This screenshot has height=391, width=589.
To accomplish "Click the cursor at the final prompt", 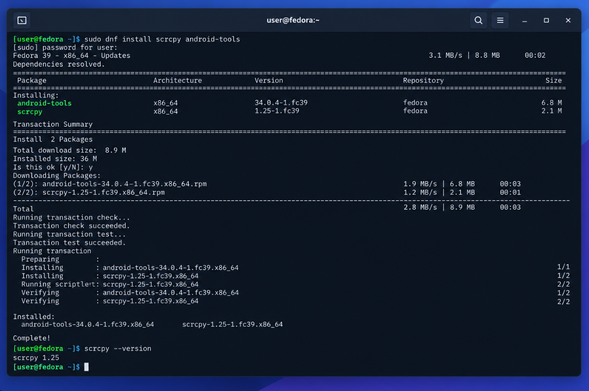I will 86,367.
